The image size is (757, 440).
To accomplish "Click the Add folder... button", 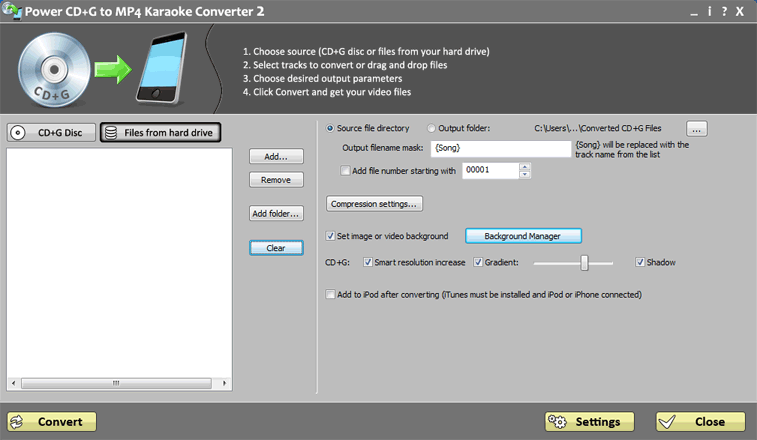I will click(x=276, y=213).
